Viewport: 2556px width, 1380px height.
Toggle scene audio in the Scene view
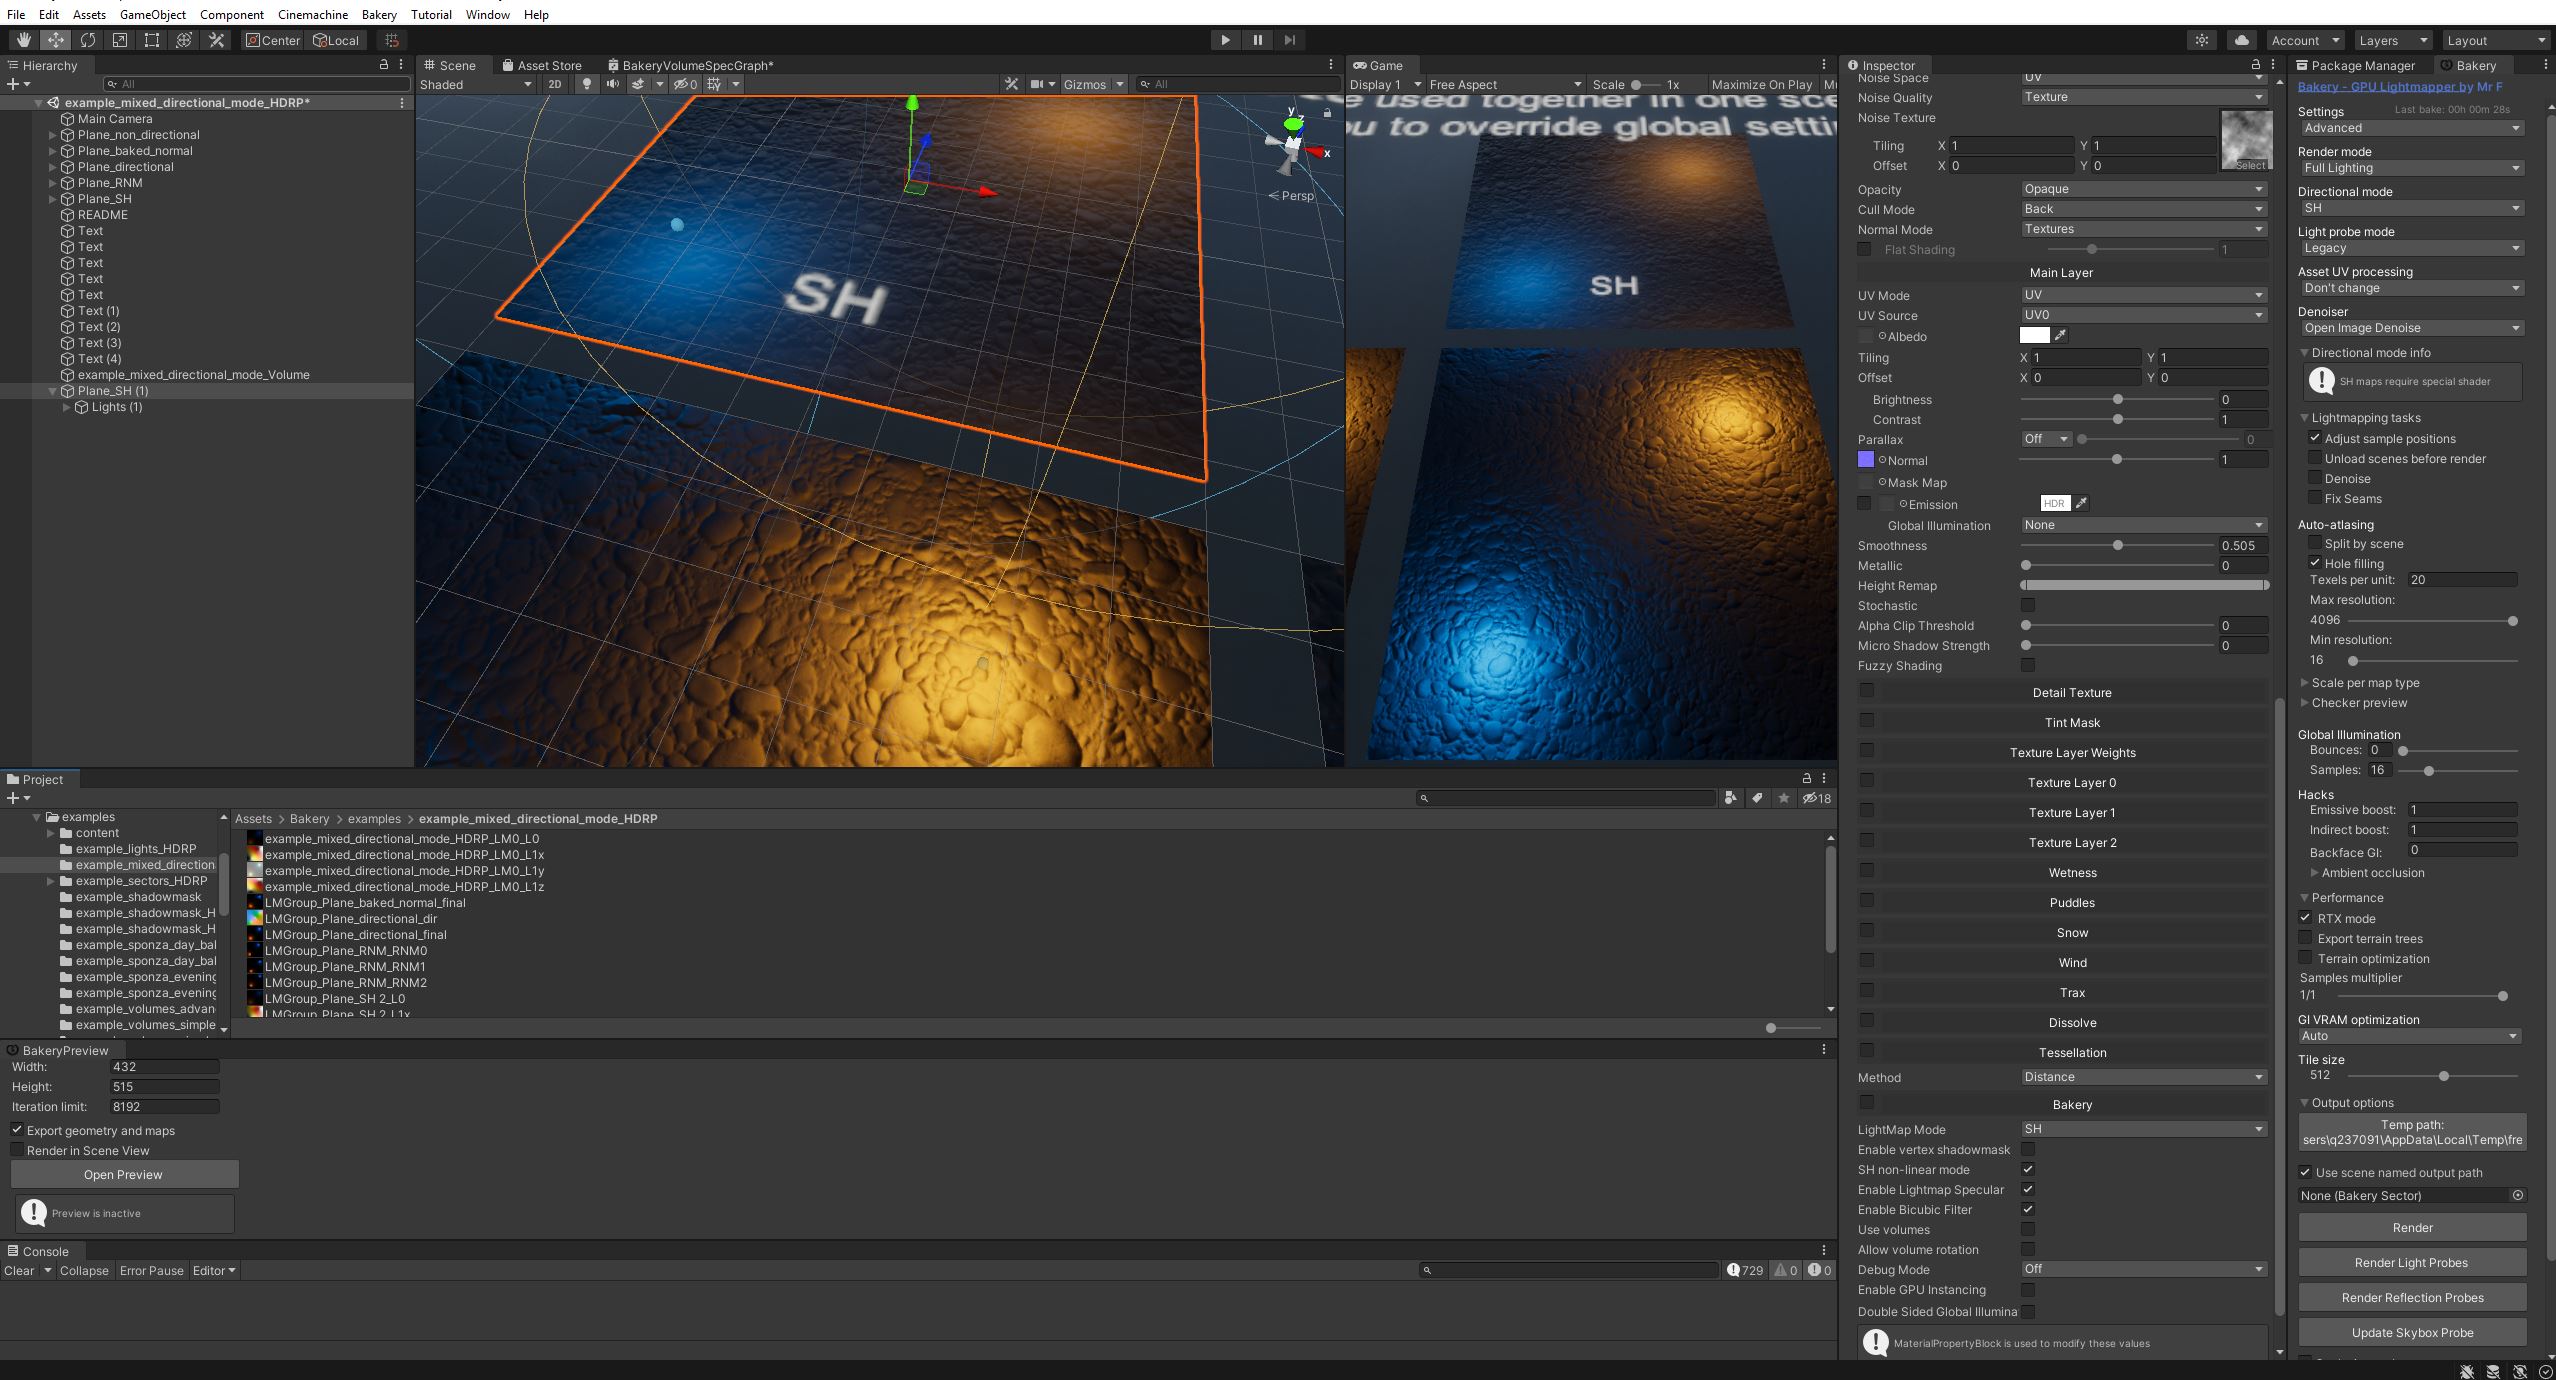pos(612,84)
